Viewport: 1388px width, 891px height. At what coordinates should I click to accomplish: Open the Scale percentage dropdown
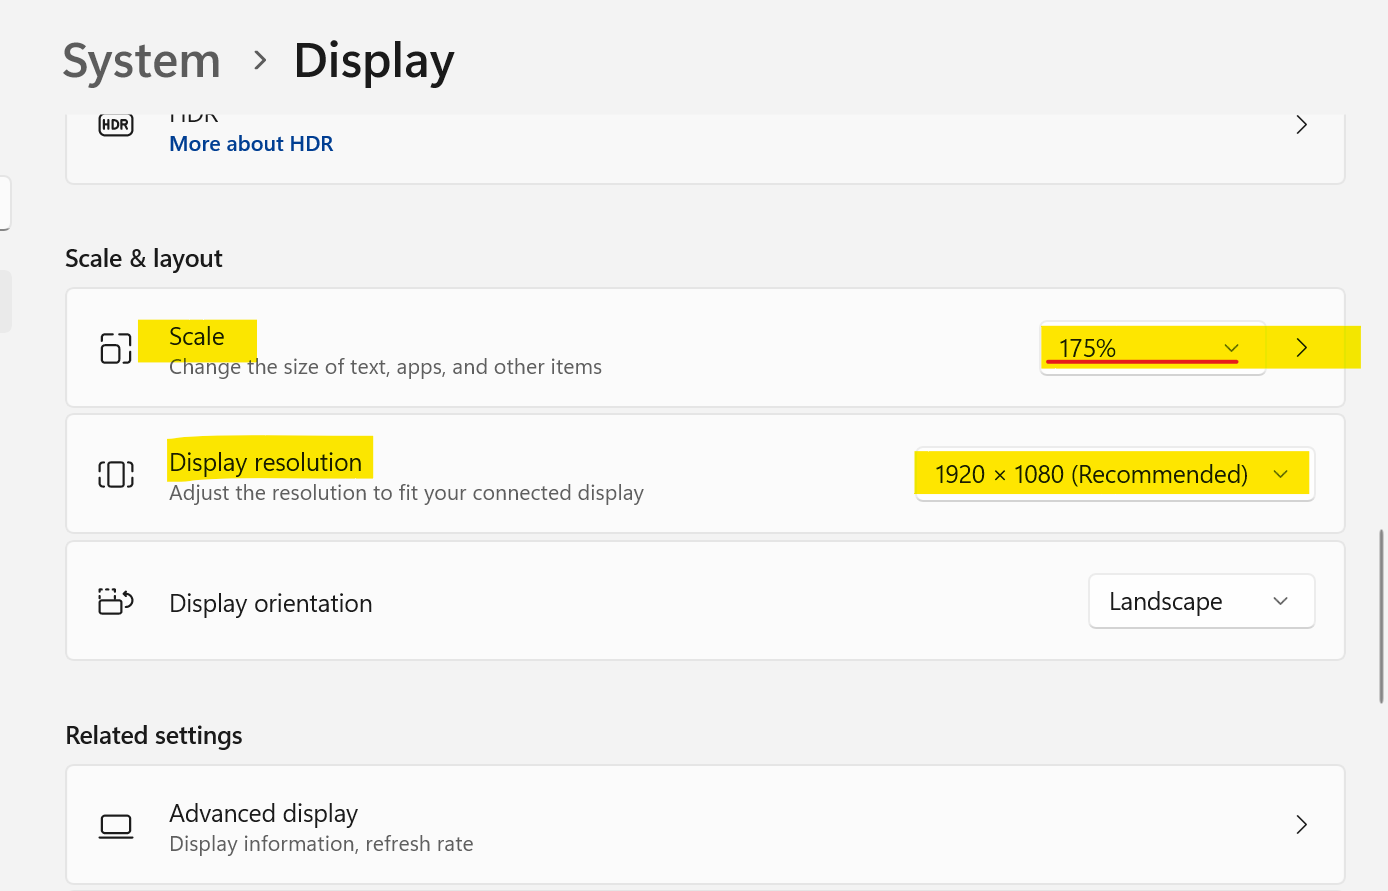pyautogui.click(x=1152, y=348)
